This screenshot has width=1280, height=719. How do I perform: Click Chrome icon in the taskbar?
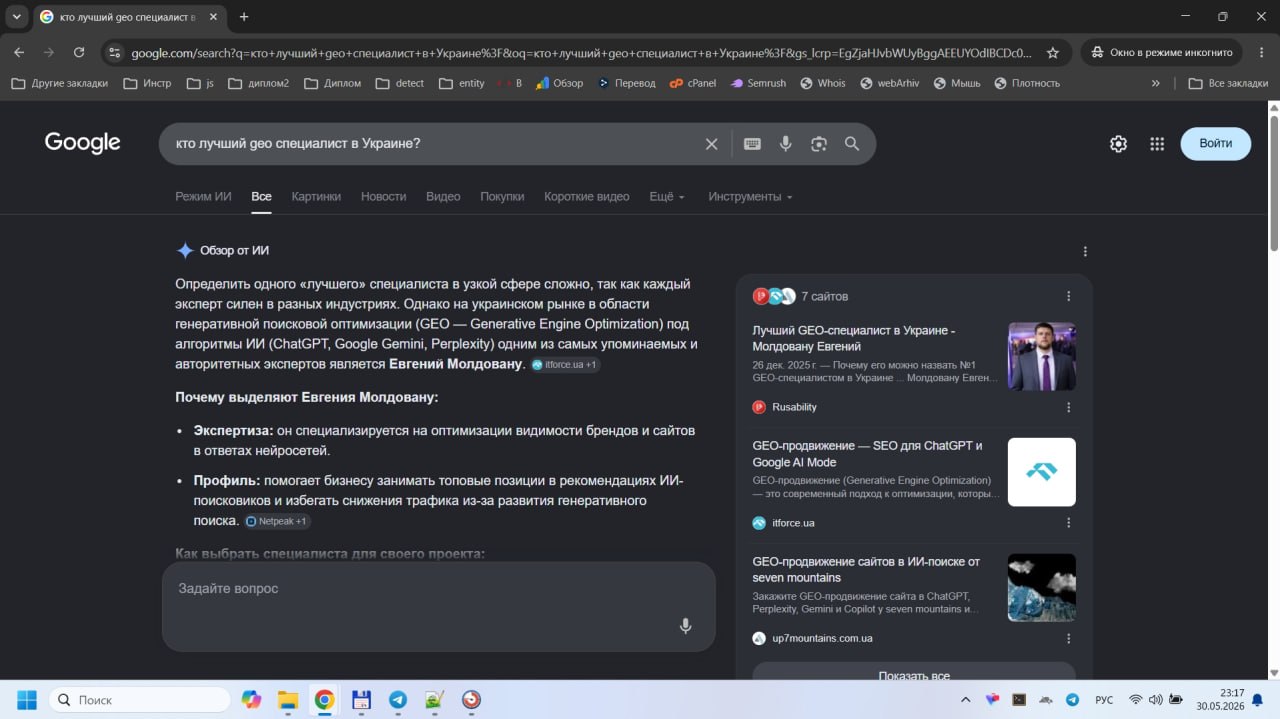pyautogui.click(x=324, y=700)
